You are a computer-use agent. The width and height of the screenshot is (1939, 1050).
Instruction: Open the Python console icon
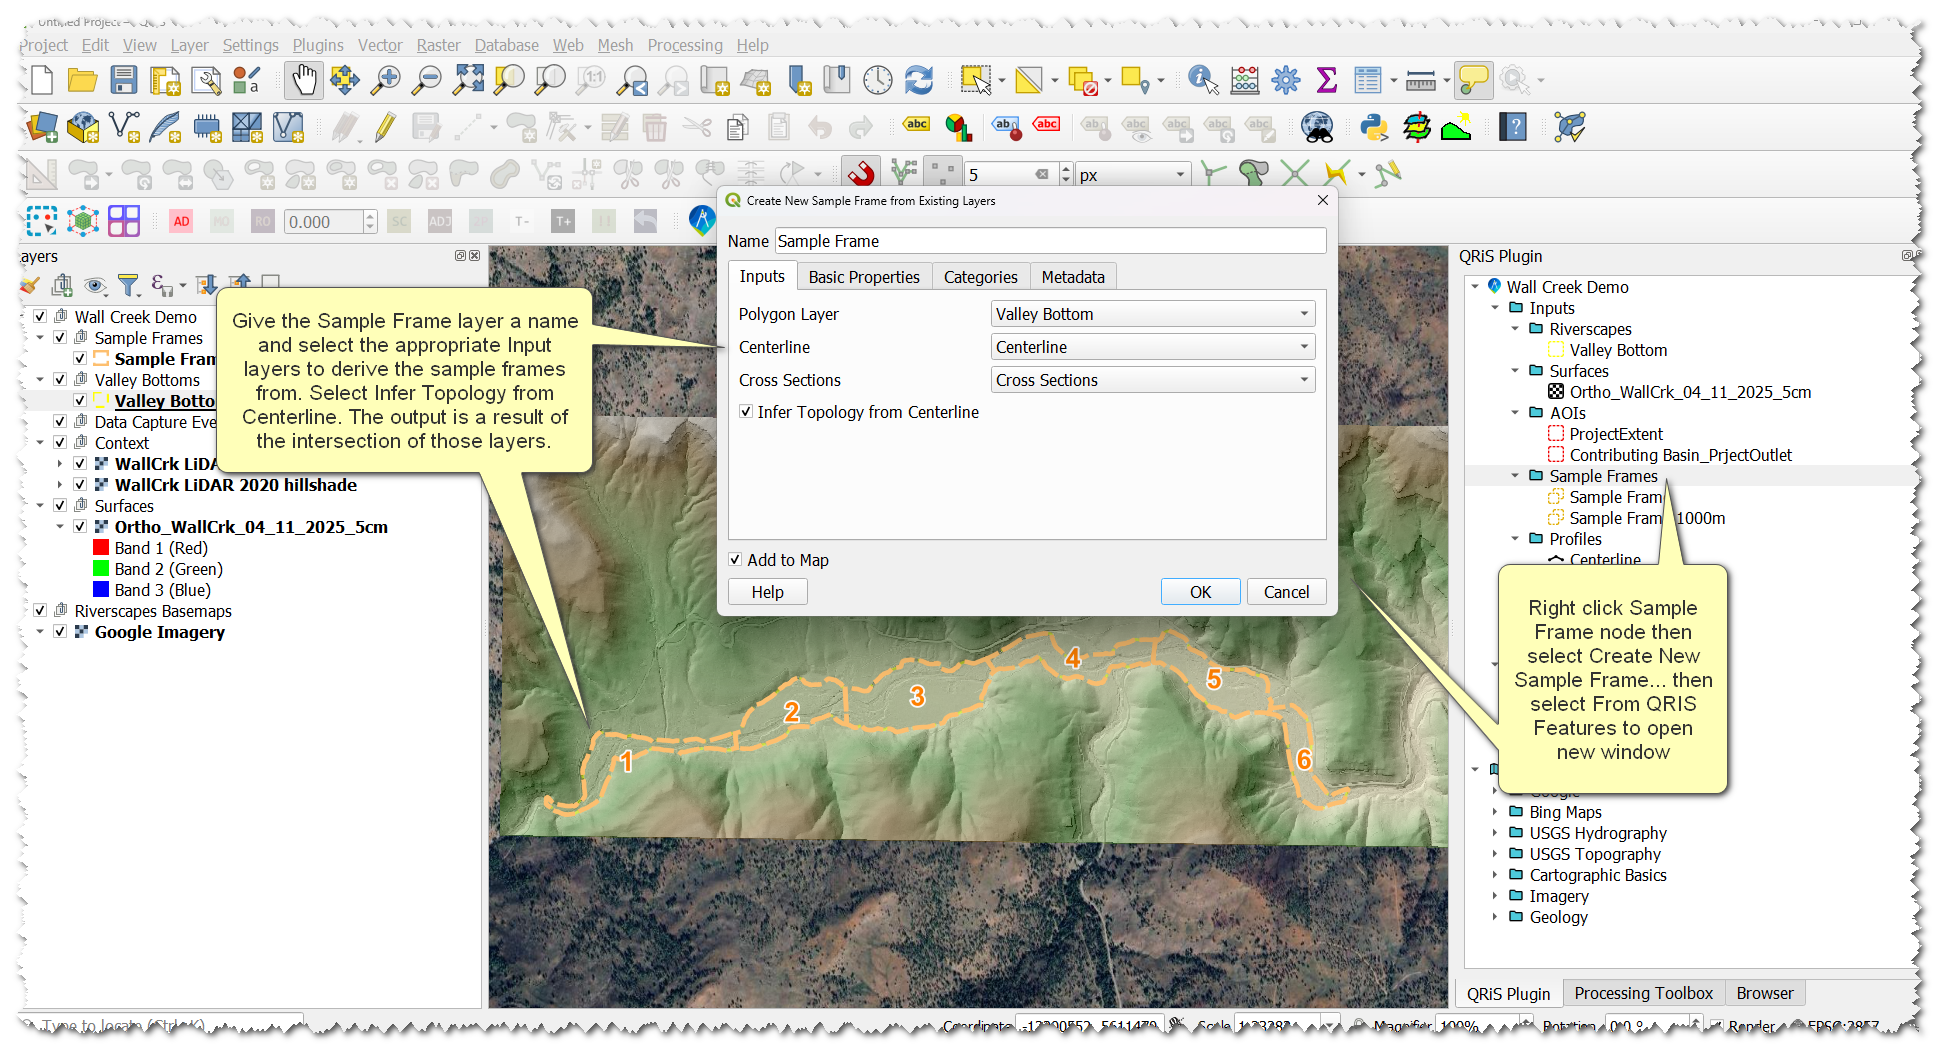(x=1374, y=127)
